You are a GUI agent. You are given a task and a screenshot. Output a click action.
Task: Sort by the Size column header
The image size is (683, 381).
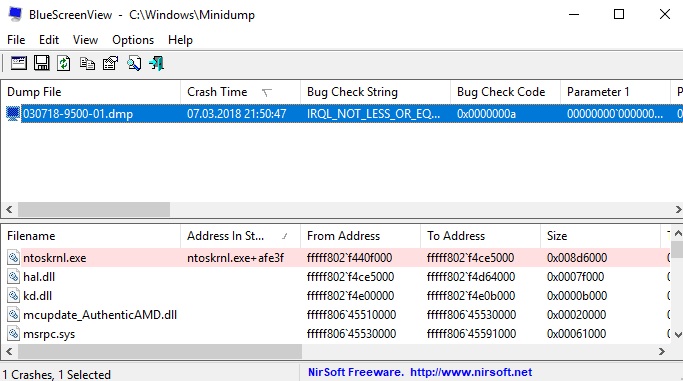pyautogui.click(x=600, y=236)
